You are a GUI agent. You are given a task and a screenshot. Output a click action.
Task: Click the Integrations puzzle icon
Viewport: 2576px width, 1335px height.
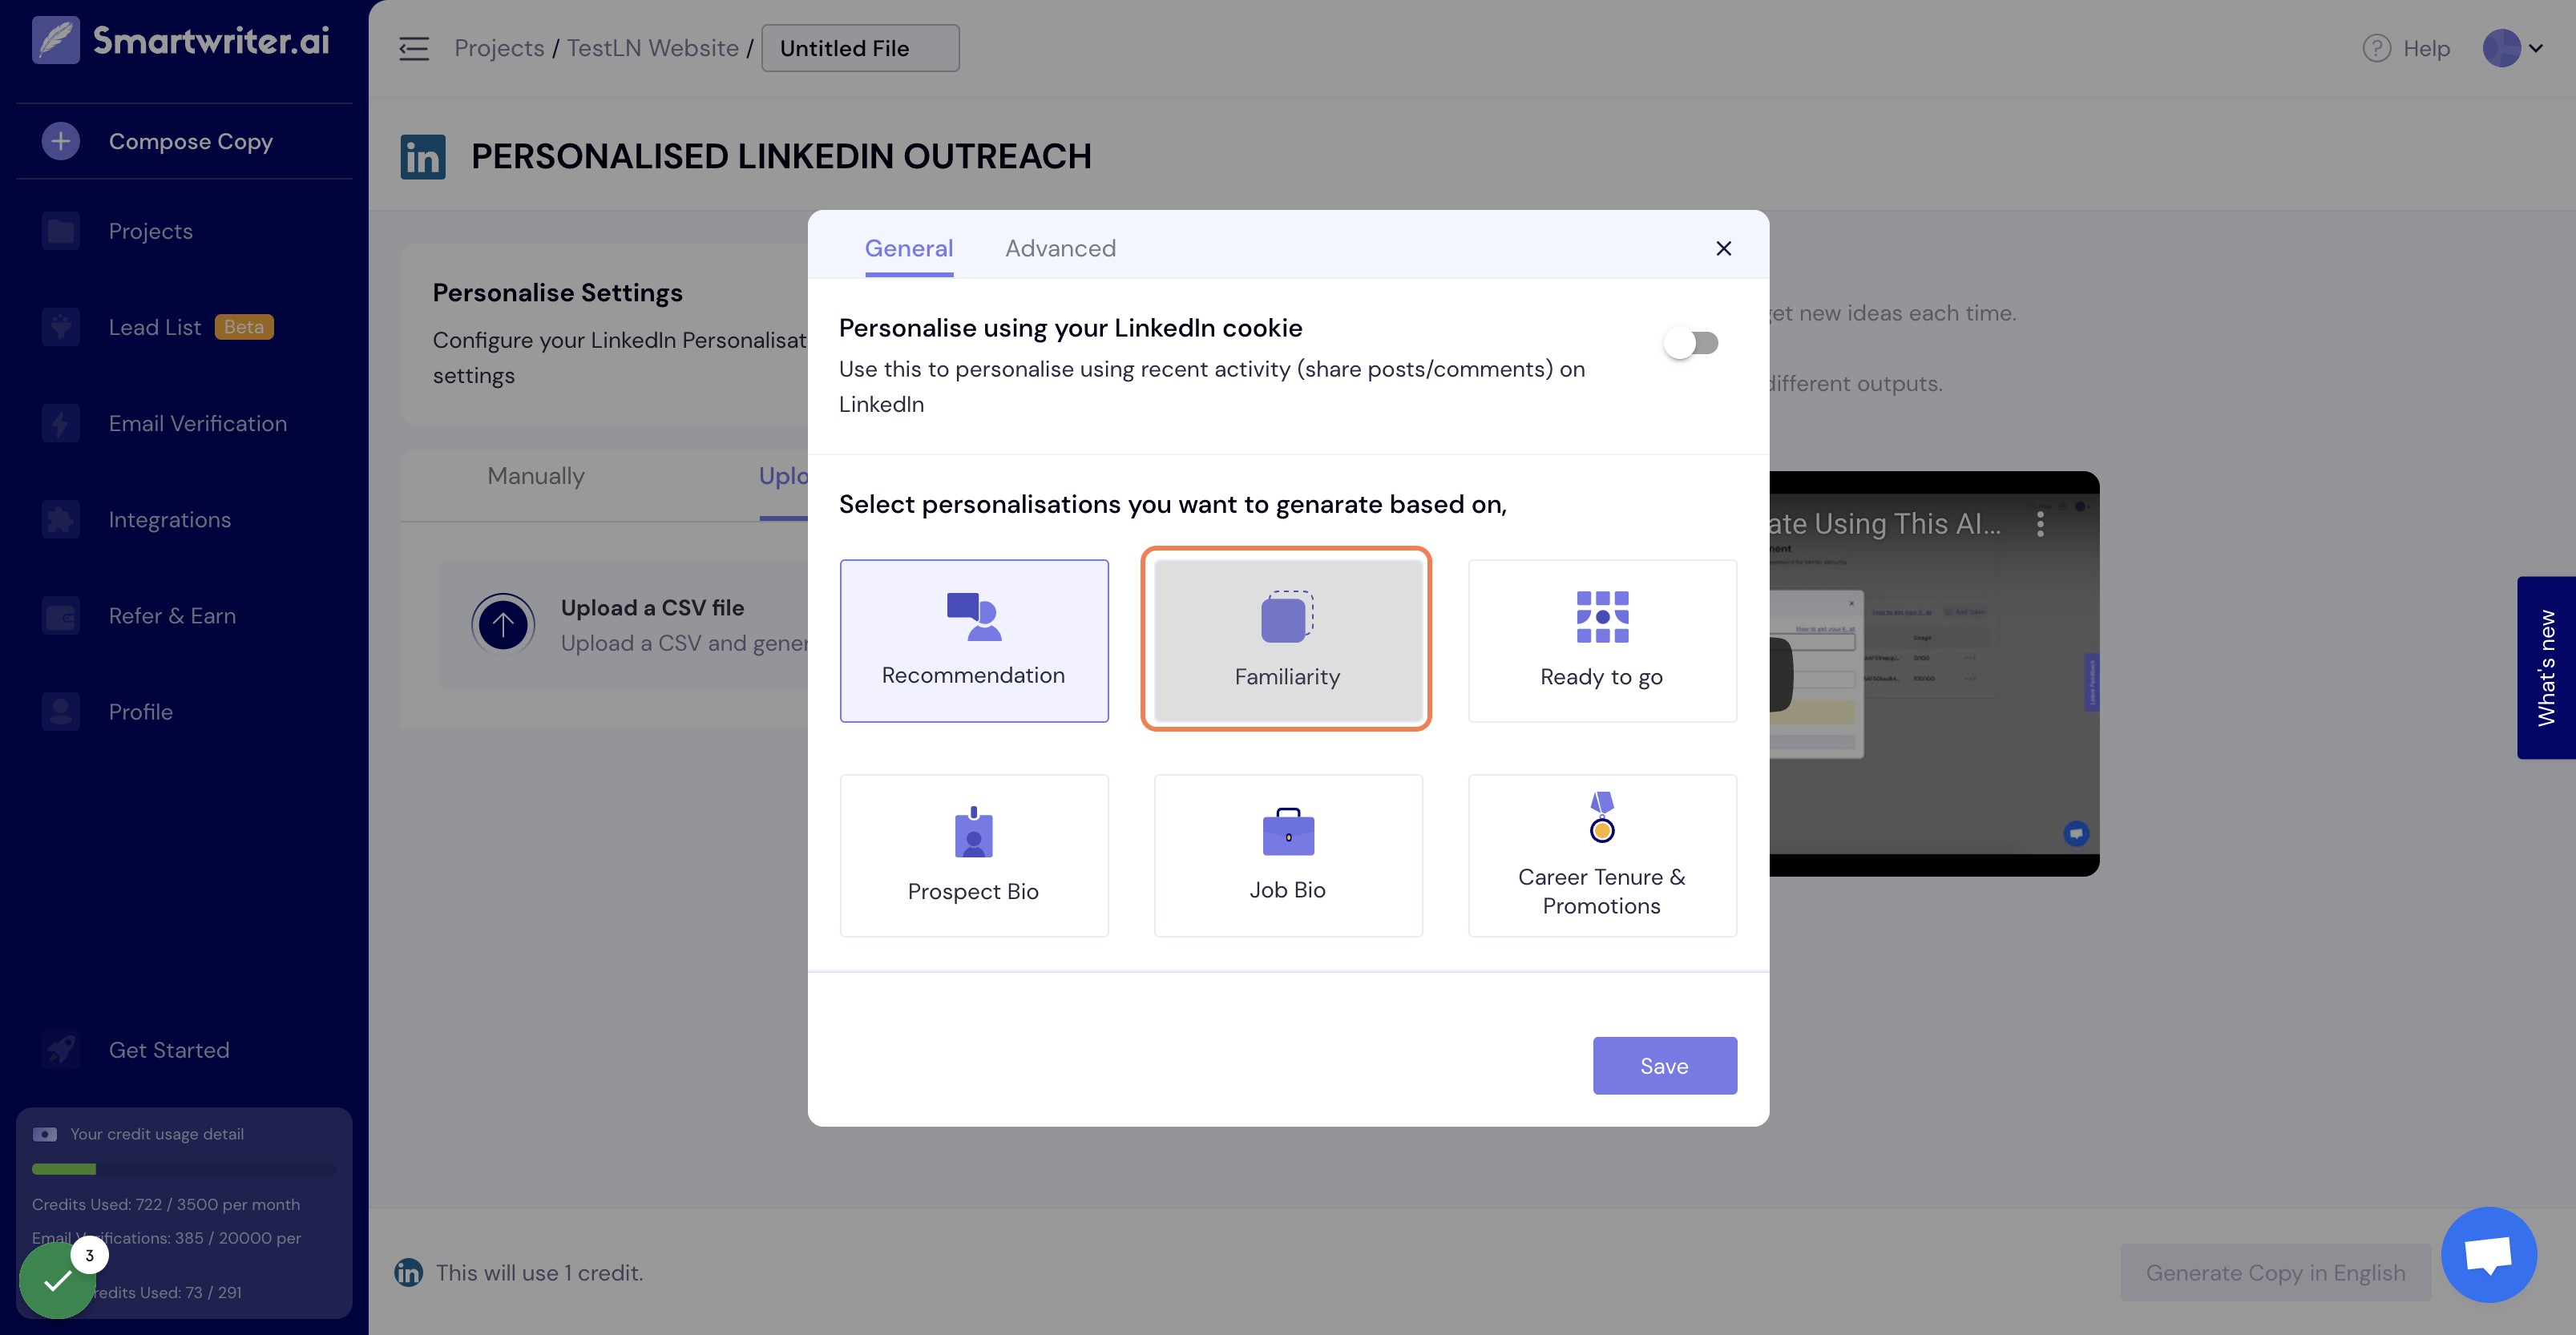[x=61, y=519]
